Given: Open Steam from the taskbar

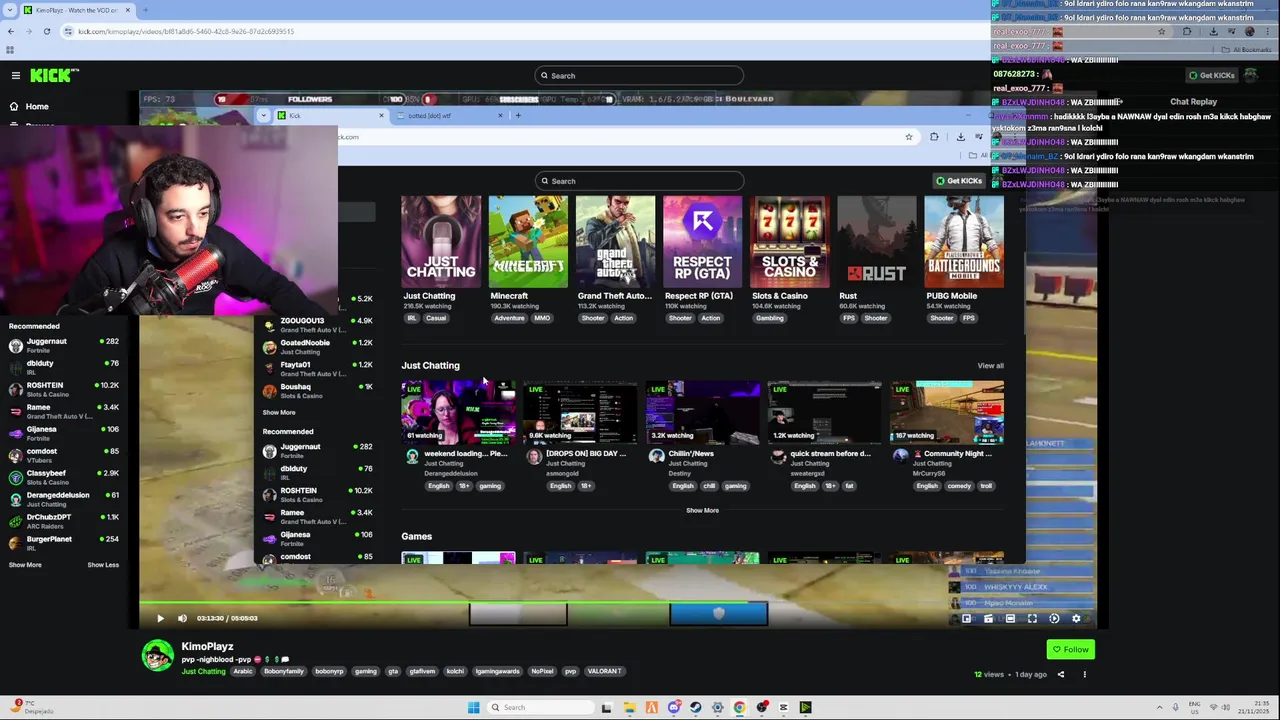Looking at the screenshot, I should (x=696, y=707).
